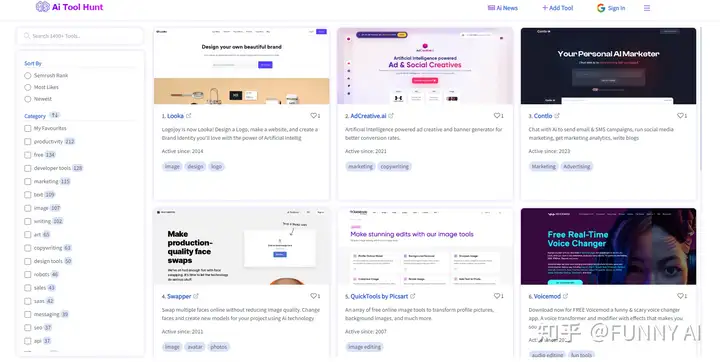Check the messaging category

coord(28,315)
